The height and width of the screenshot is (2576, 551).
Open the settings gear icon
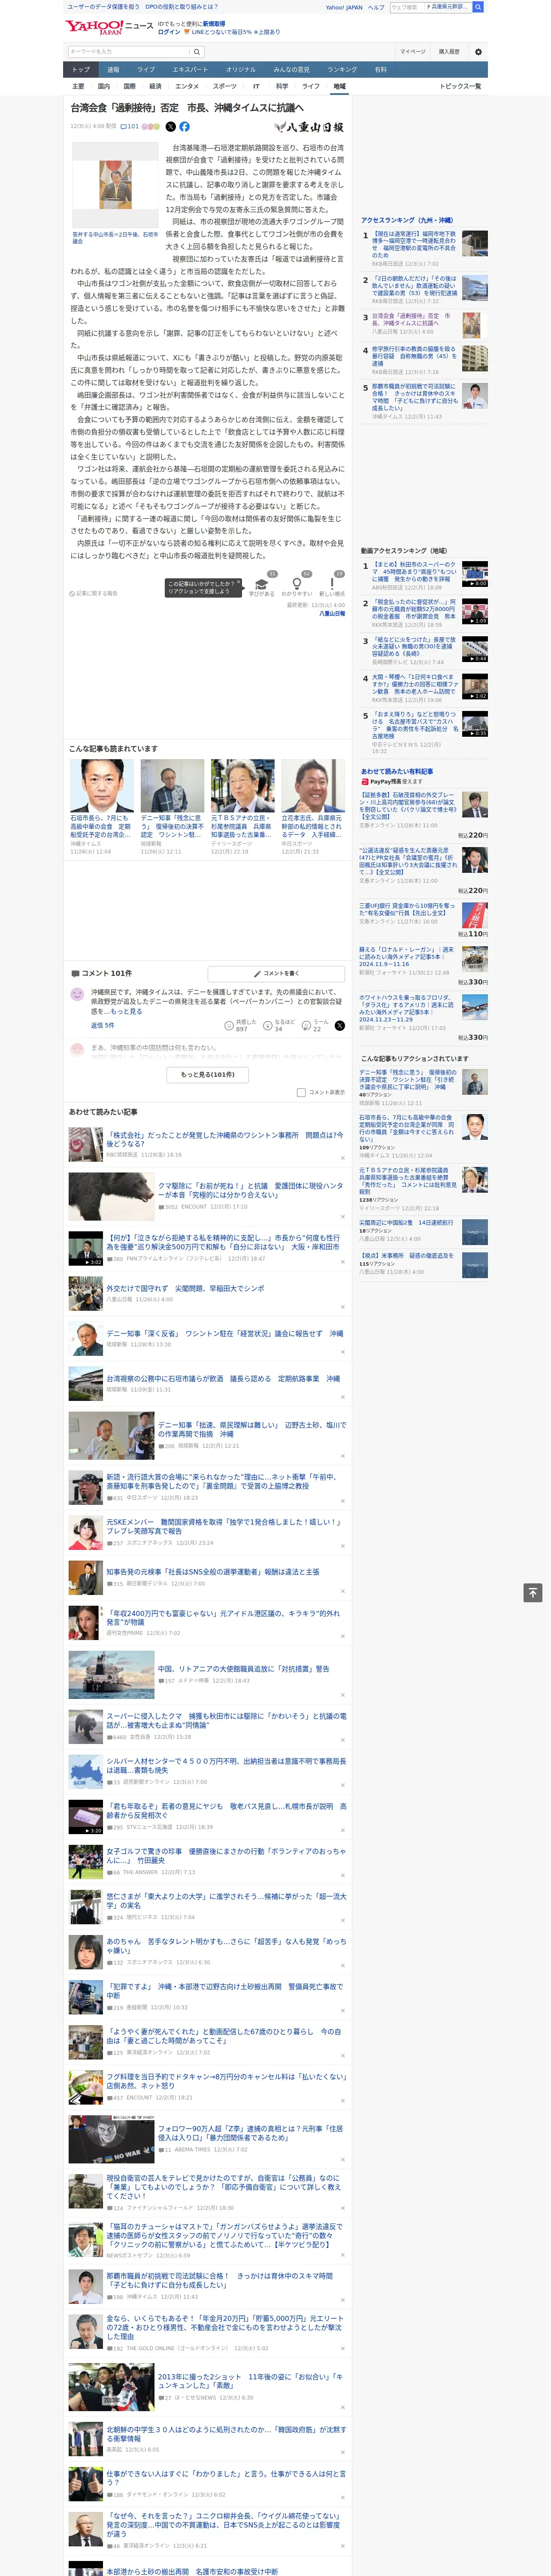click(x=478, y=52)
